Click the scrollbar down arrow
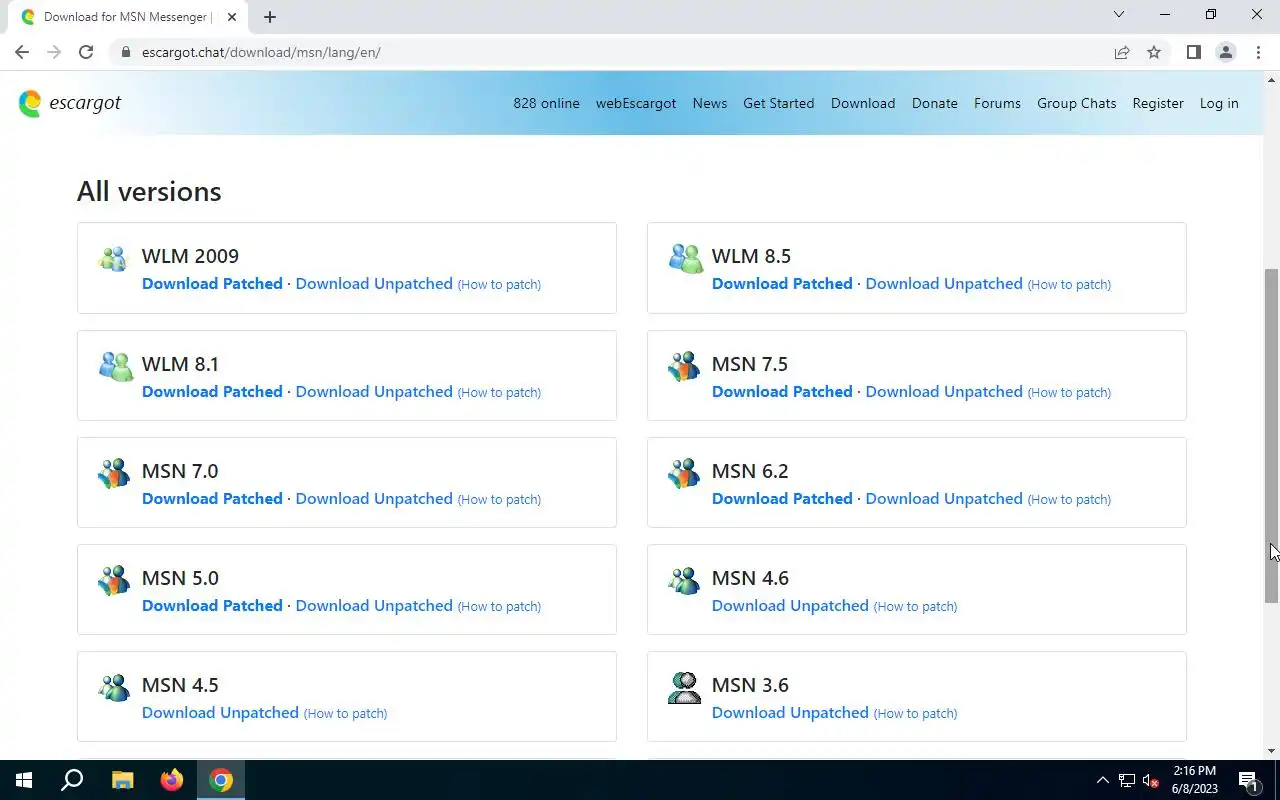 [1272, 751]
